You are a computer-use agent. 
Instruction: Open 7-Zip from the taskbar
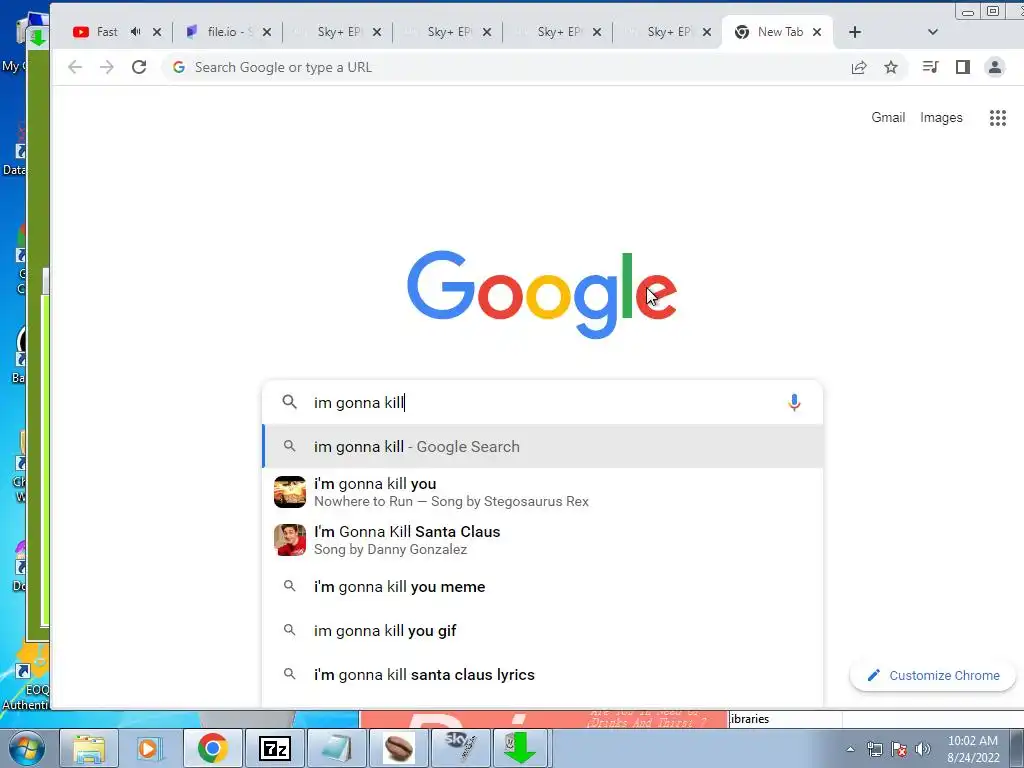click(274, 748)
